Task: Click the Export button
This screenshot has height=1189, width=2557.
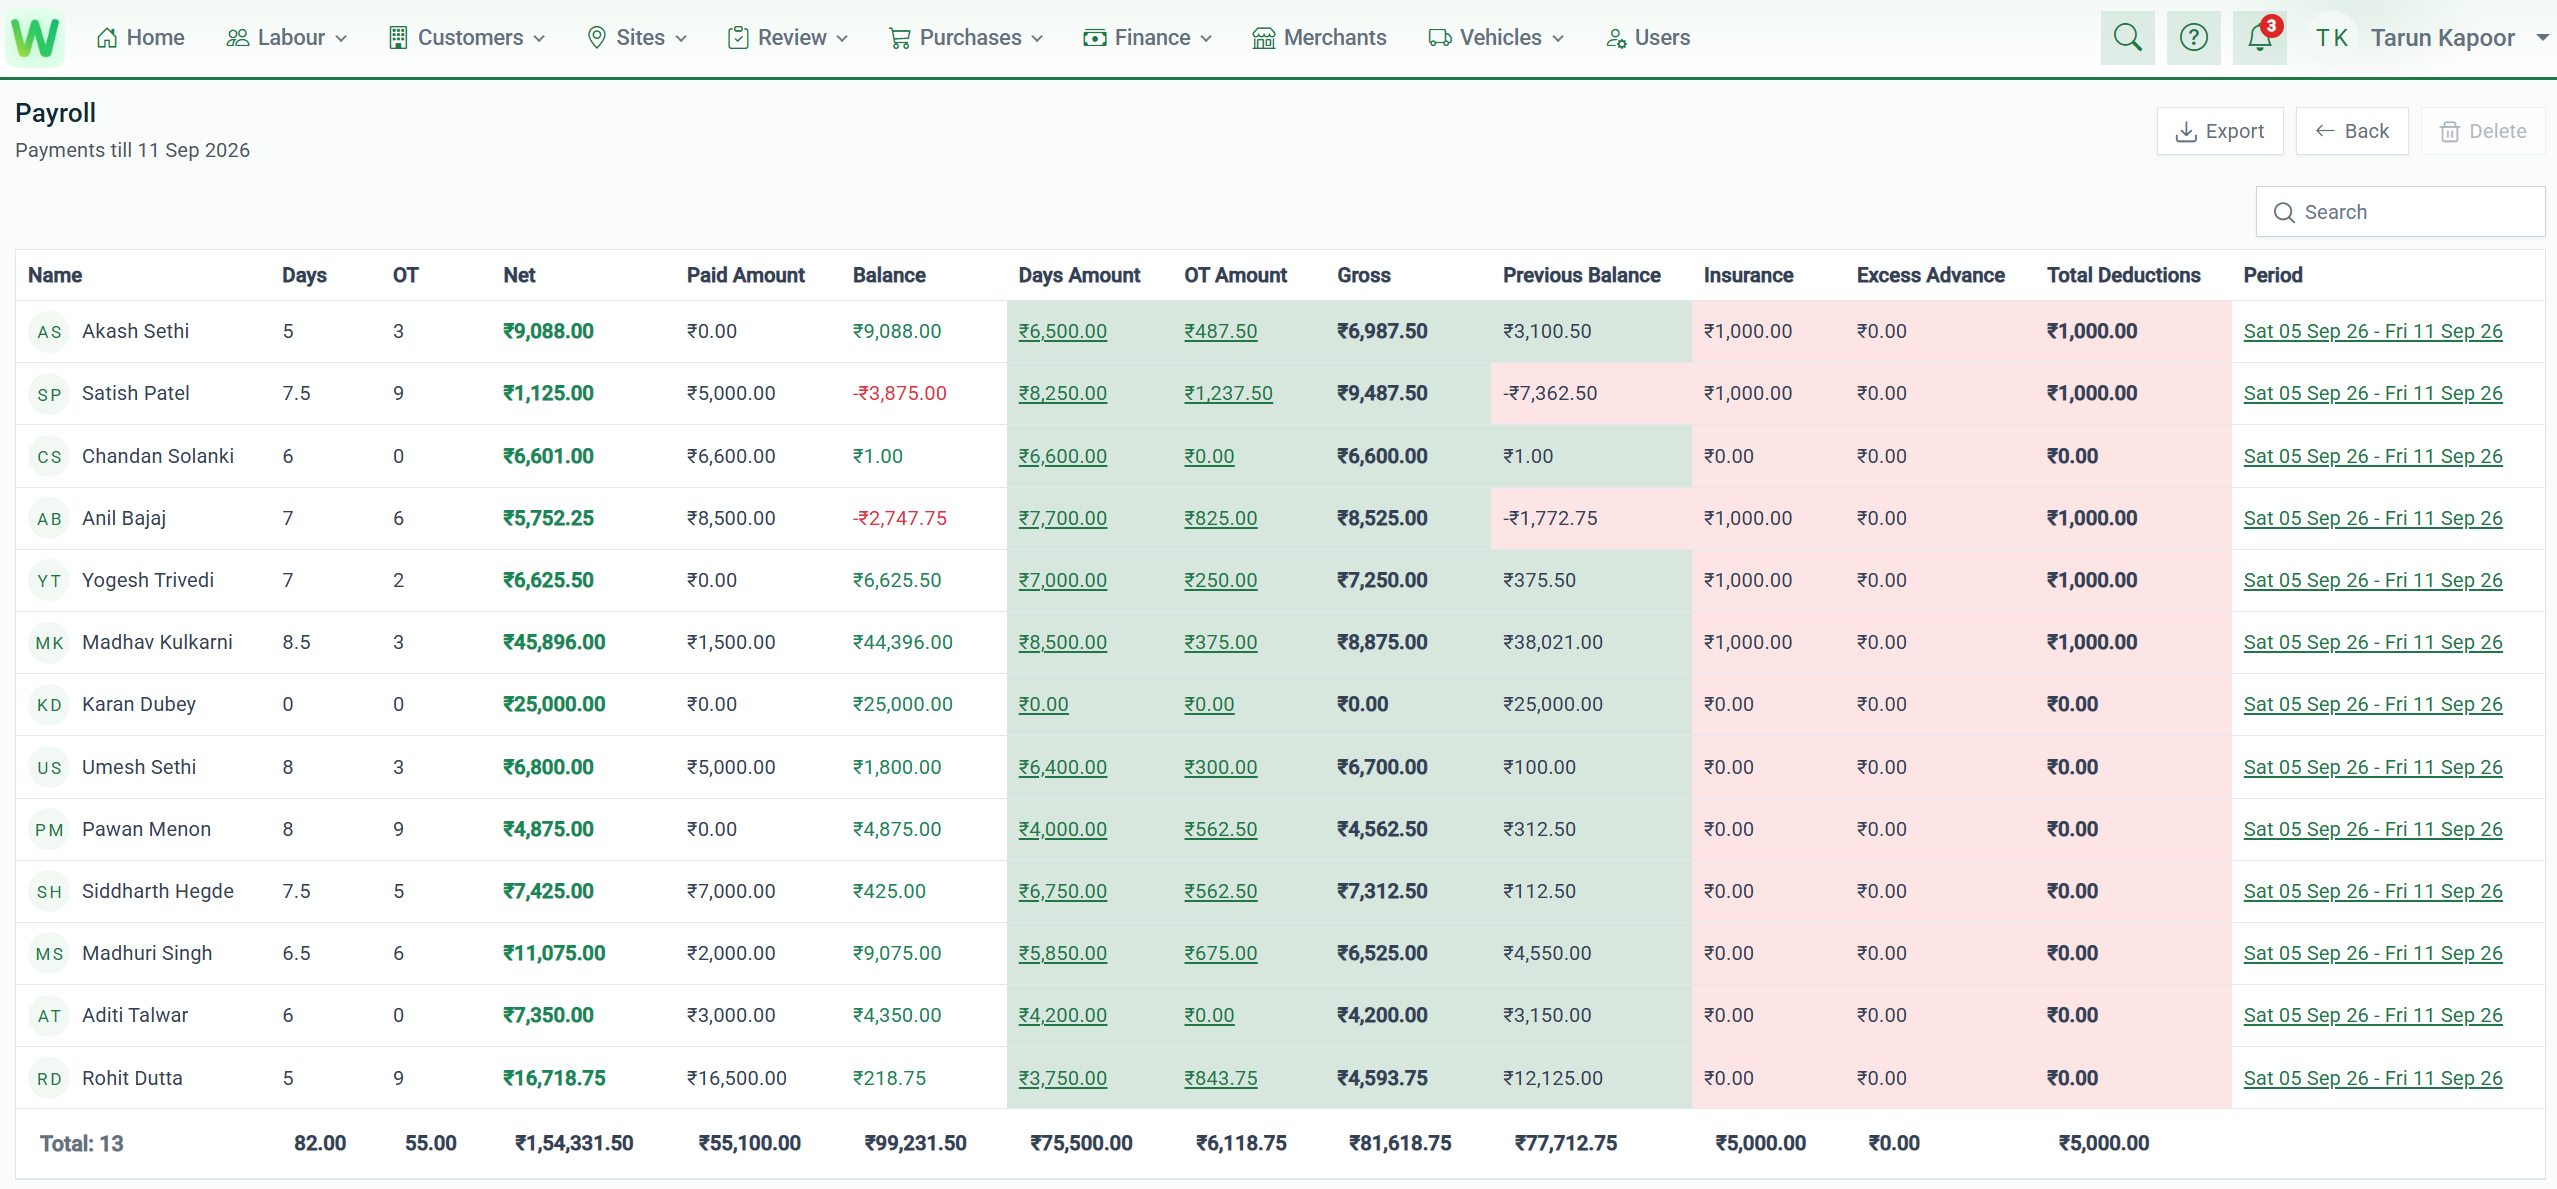Action: click(2220, 131)
